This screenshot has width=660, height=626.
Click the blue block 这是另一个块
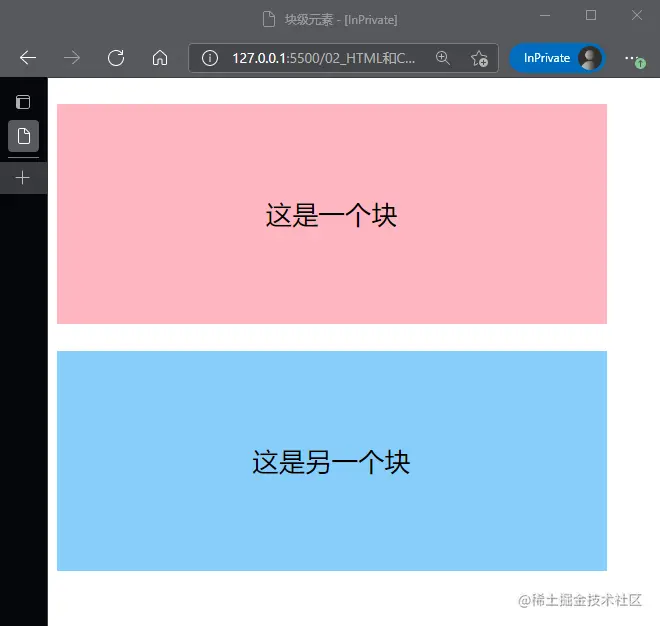(332, 461)
